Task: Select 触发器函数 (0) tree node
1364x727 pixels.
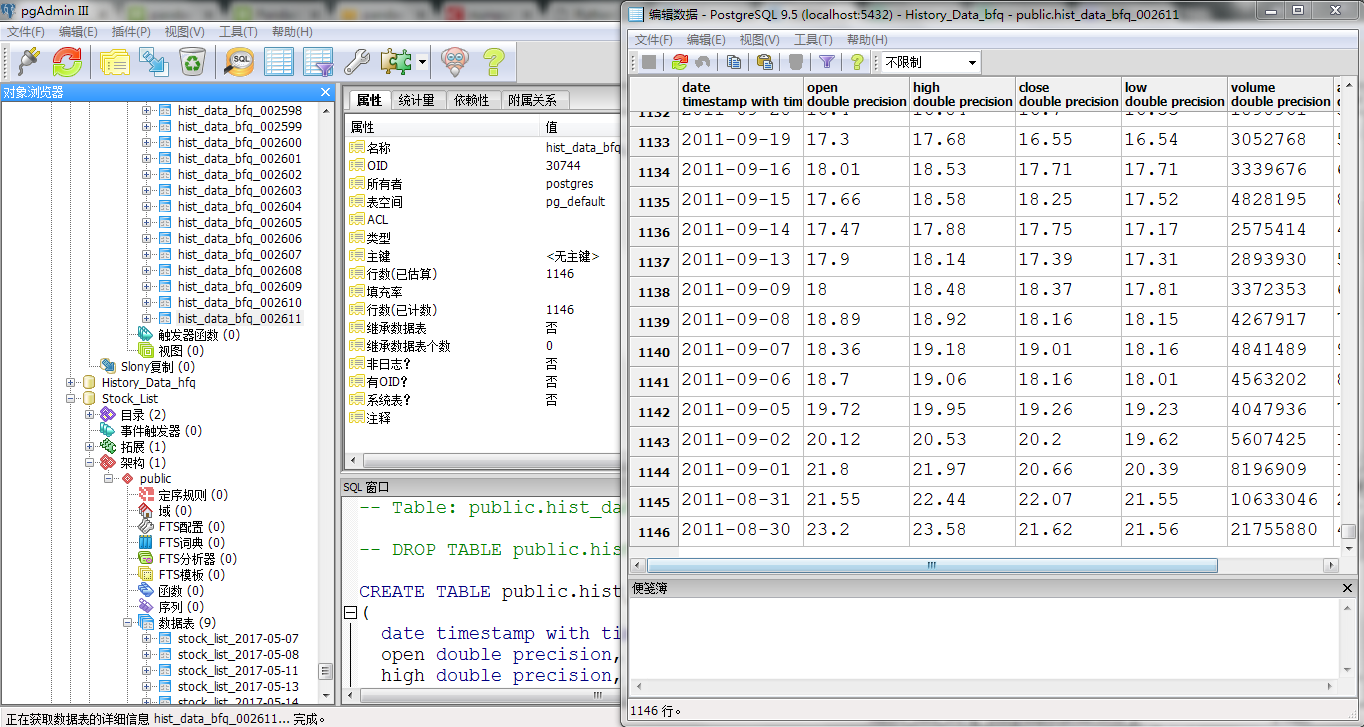Action: [x=199, y=334]
